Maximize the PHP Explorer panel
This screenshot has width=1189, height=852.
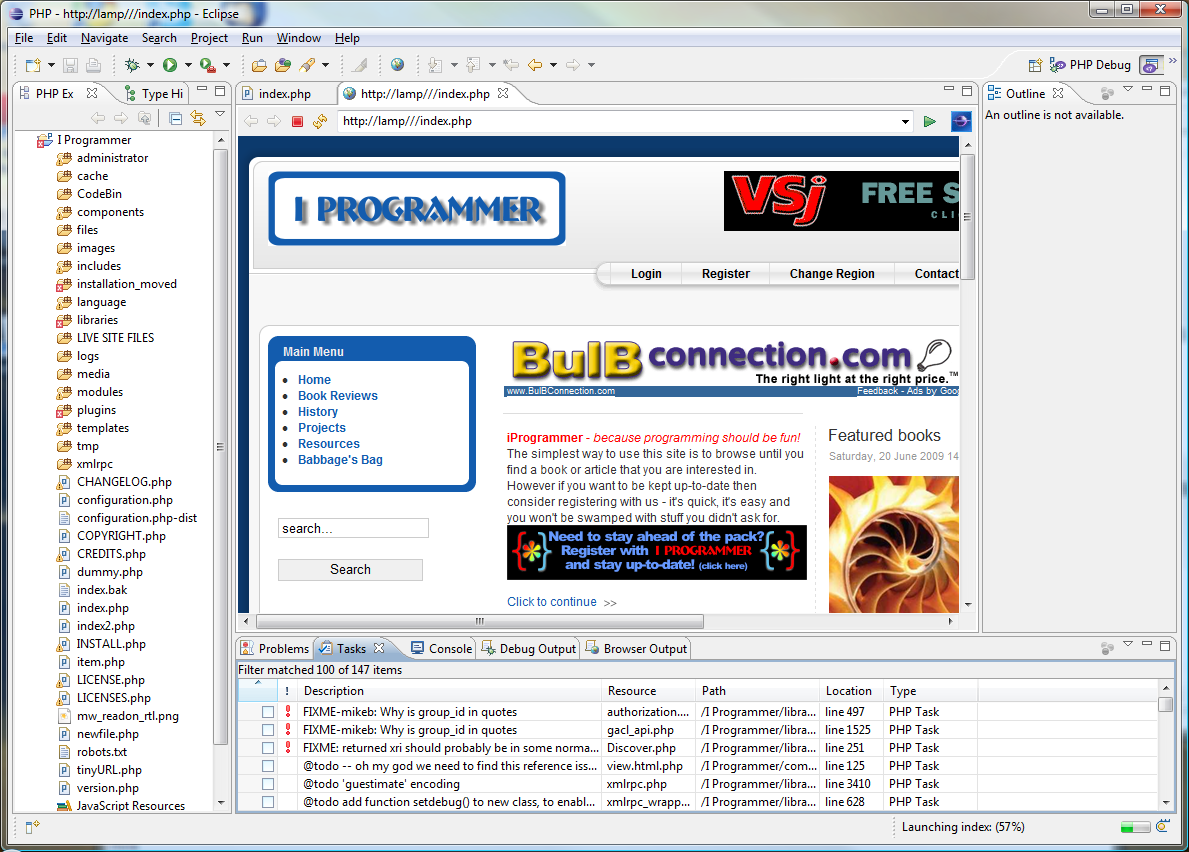[220, 91]
